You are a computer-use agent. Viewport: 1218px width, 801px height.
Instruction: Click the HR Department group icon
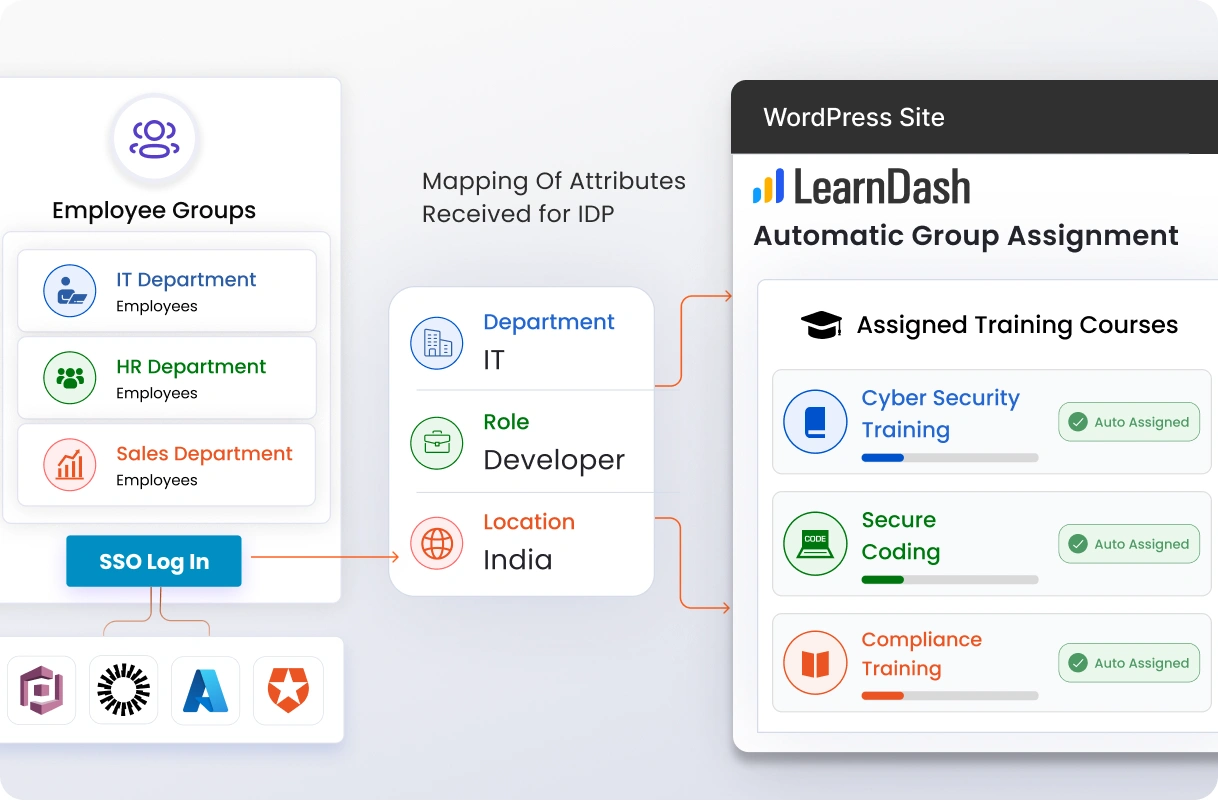coord(70,378)
